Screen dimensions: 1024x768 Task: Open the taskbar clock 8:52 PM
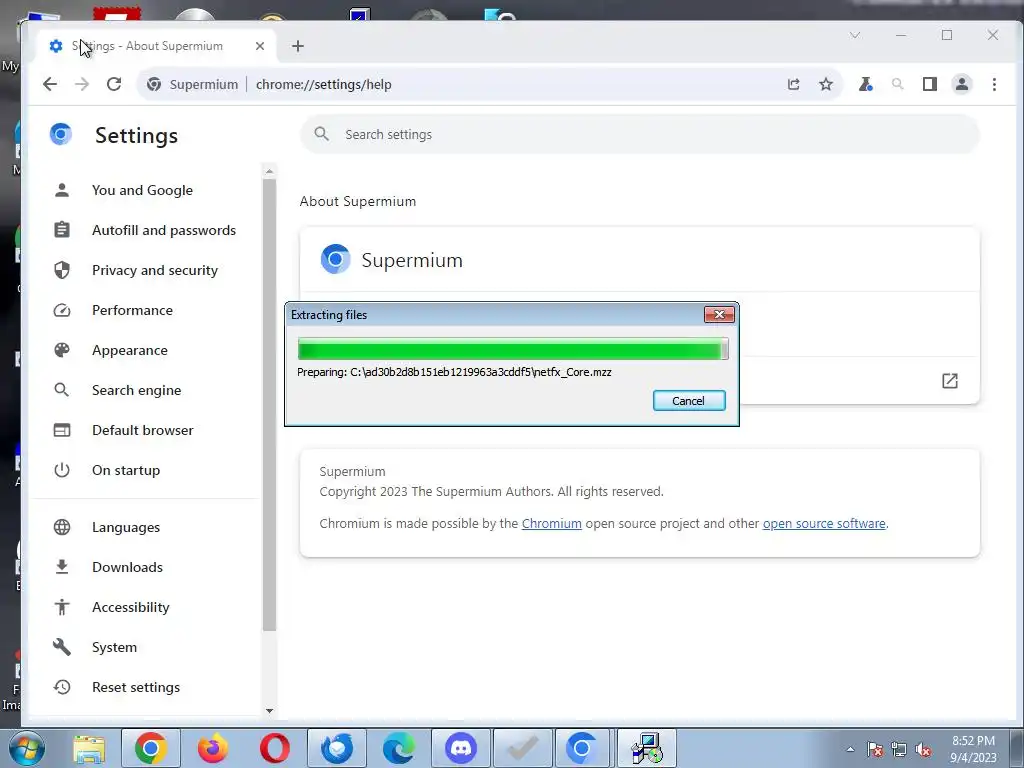pyautogui.click(x=973, y=749)
